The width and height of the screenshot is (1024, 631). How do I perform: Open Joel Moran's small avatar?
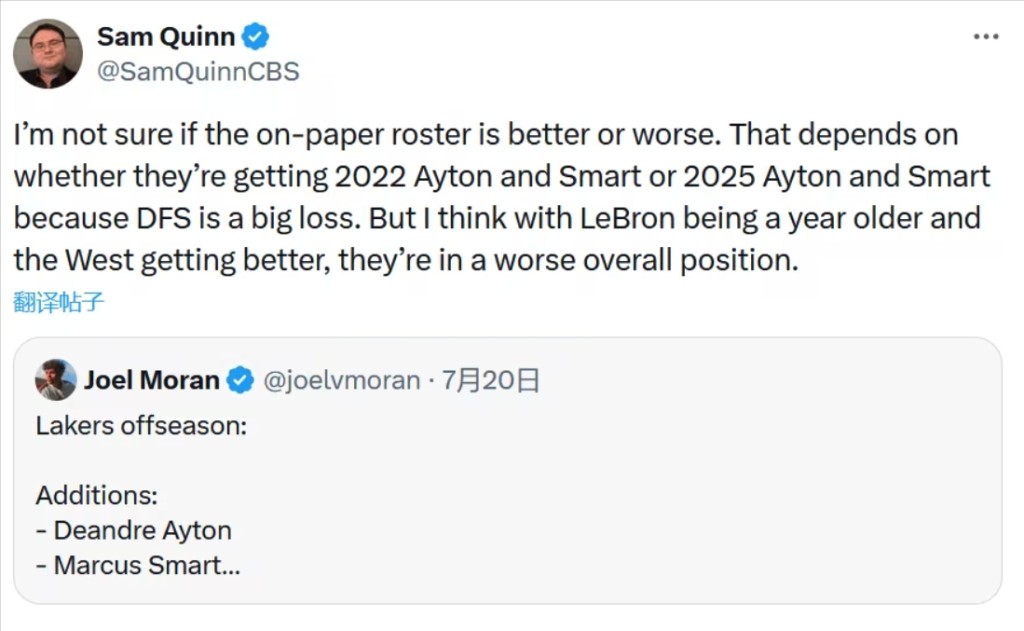pyautogui.click(x=56, y=380)
